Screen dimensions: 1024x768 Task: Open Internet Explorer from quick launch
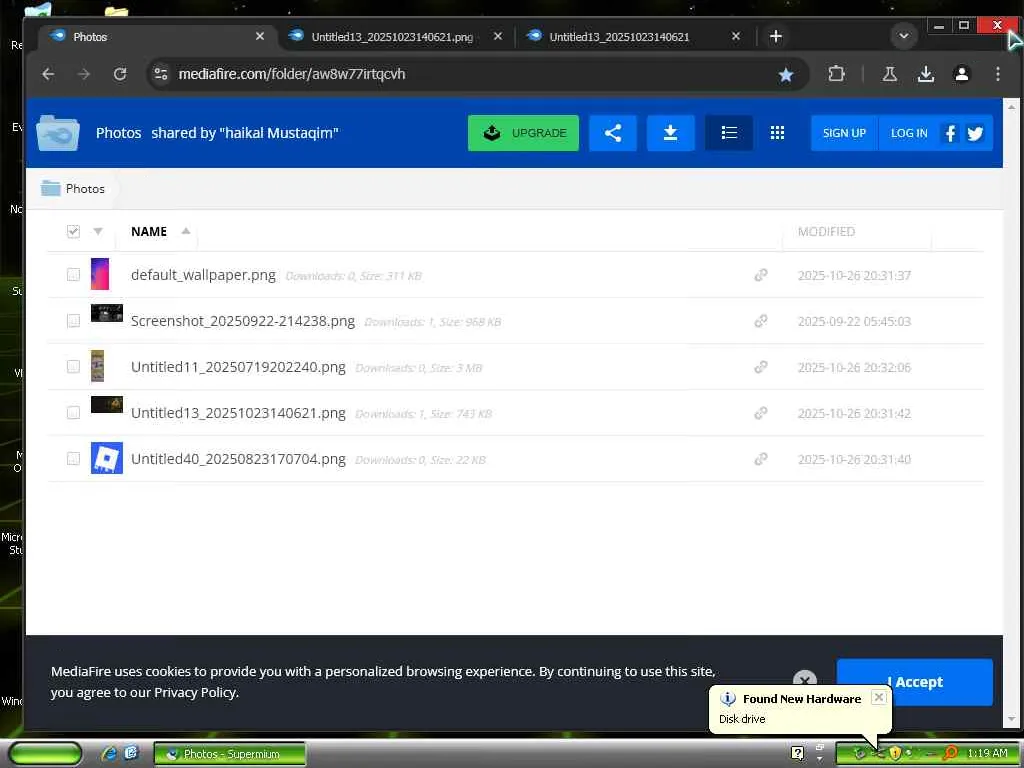[109, 754]
